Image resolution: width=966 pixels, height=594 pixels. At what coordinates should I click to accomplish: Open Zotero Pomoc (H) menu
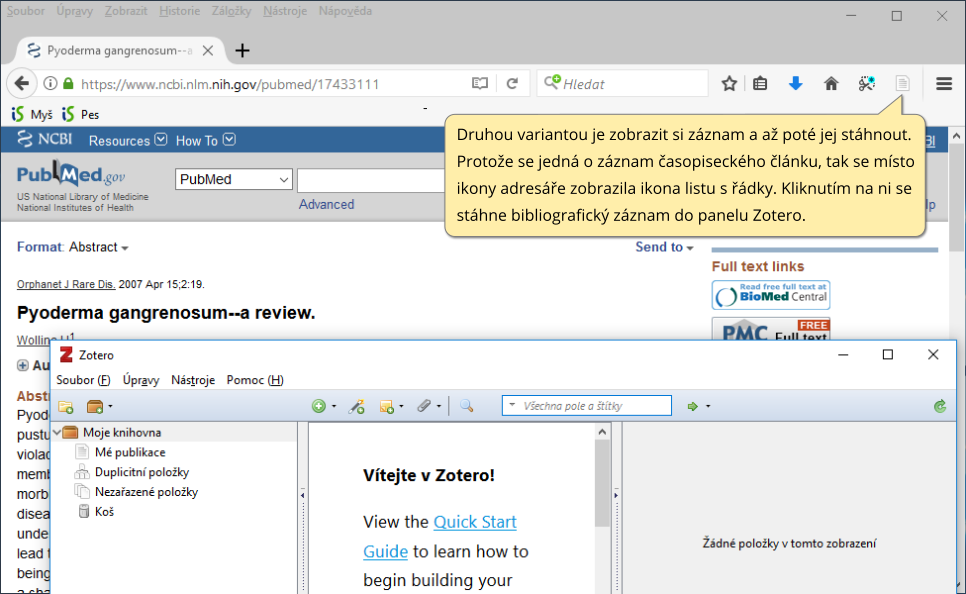tap(255, 380)
